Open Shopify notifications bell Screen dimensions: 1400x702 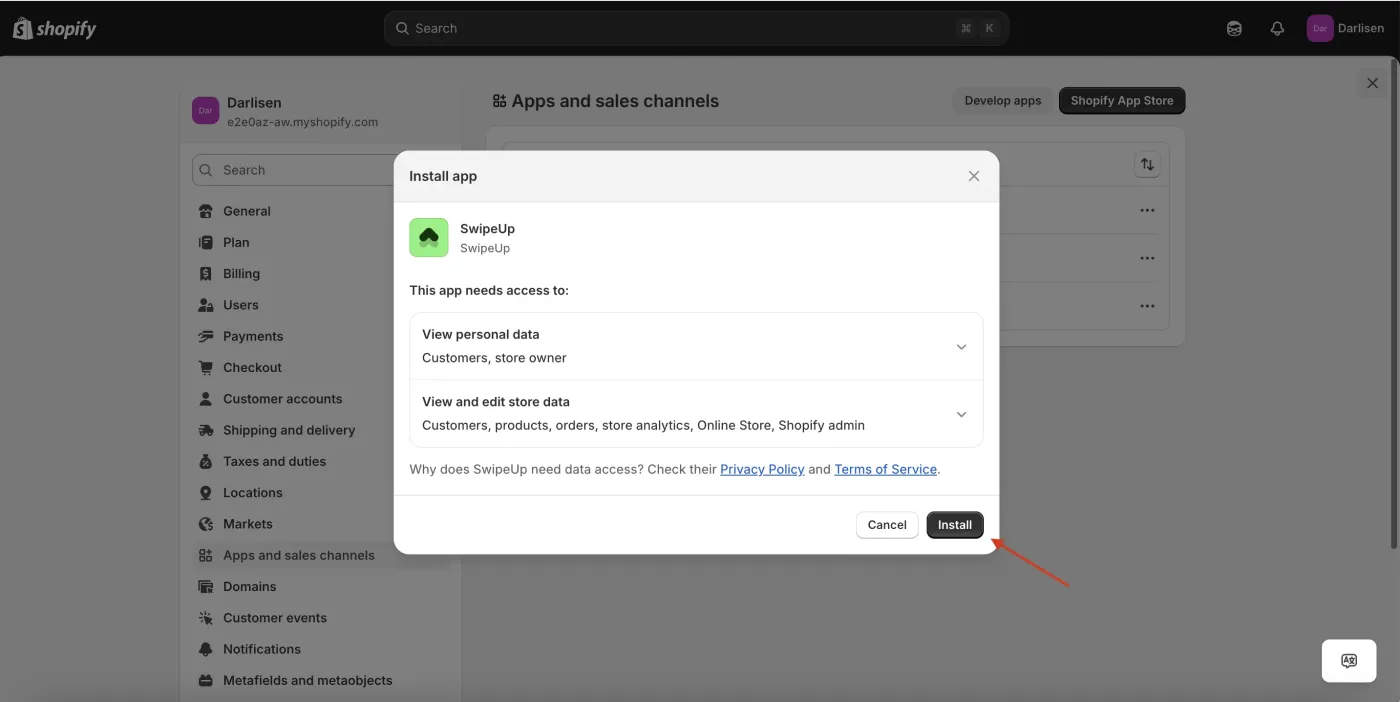coord(1277,28)
